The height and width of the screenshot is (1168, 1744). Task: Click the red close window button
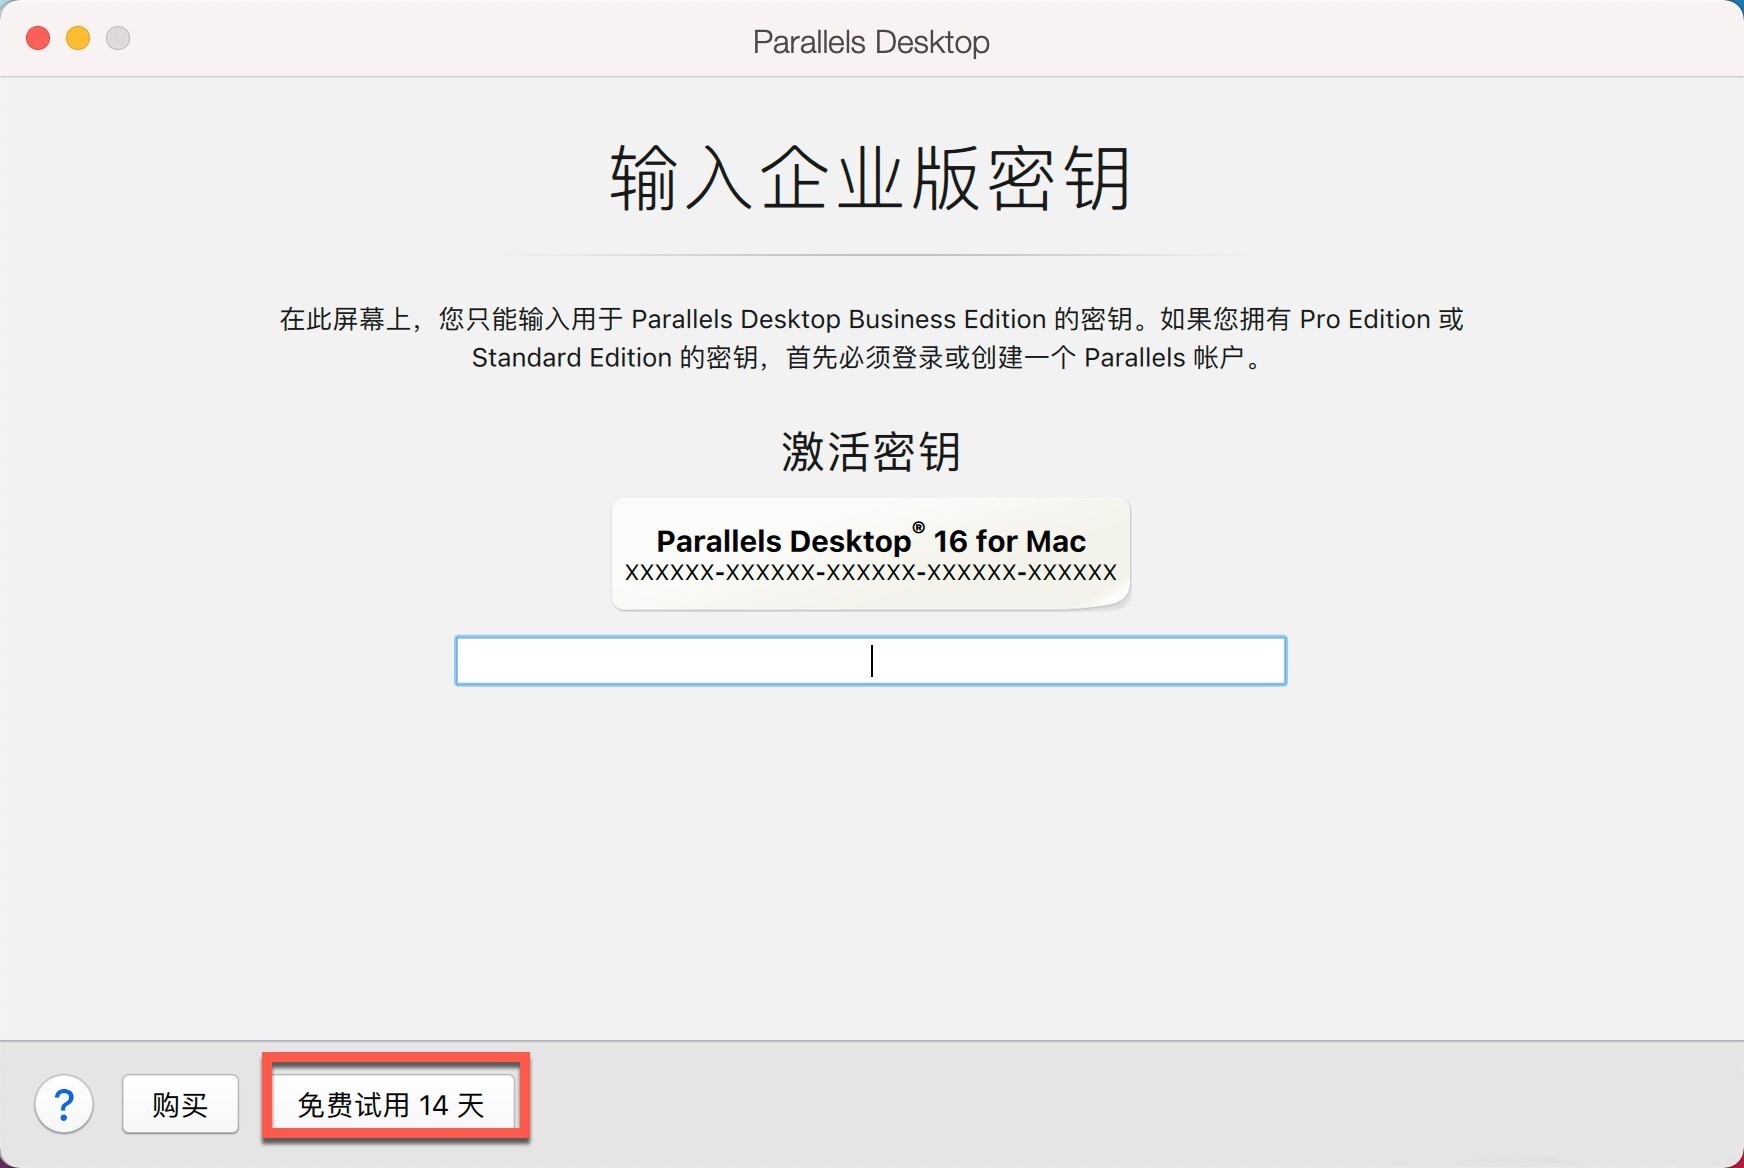pos(37,38)
